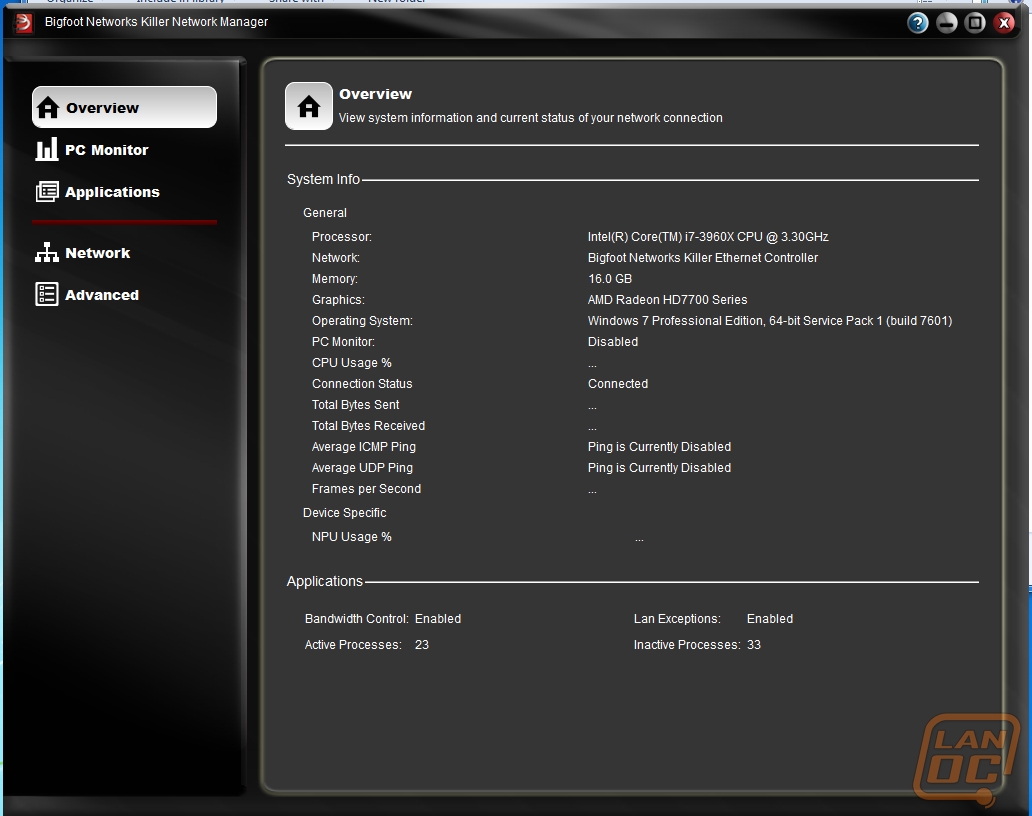Click the CPU Usage % label
Viewport: 1032px width, 816px height.
pyautogui.click(x=351, y=363)
